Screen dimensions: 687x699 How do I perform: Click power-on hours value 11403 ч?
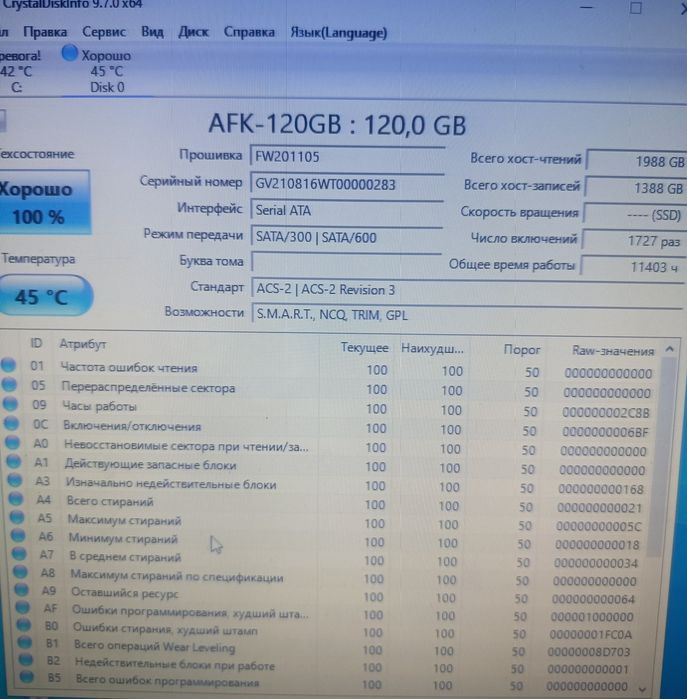(x=633, y=267)
